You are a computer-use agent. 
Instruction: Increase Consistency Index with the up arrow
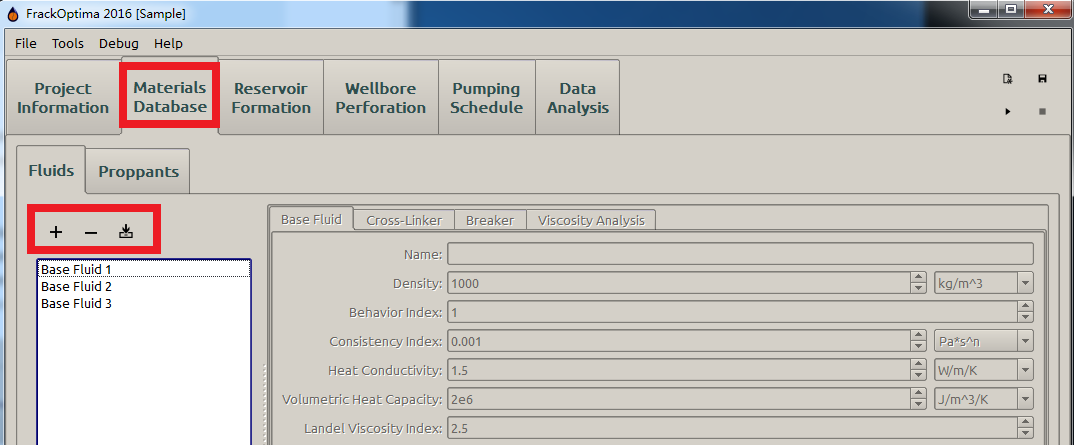click(919, 335)
